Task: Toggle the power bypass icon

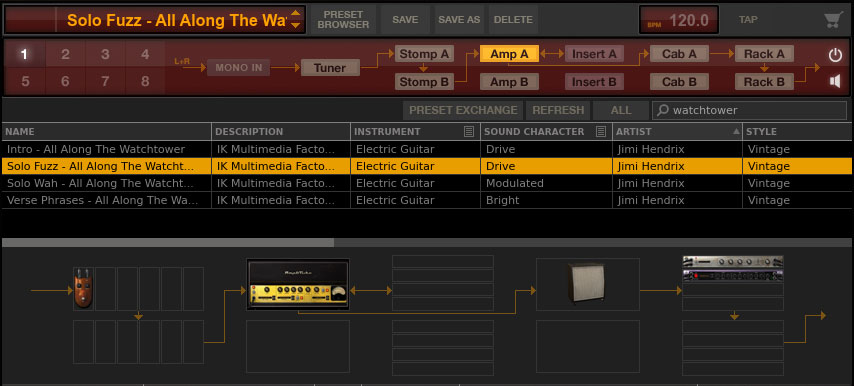Action: pyautogui.click(x=835, y=55)
